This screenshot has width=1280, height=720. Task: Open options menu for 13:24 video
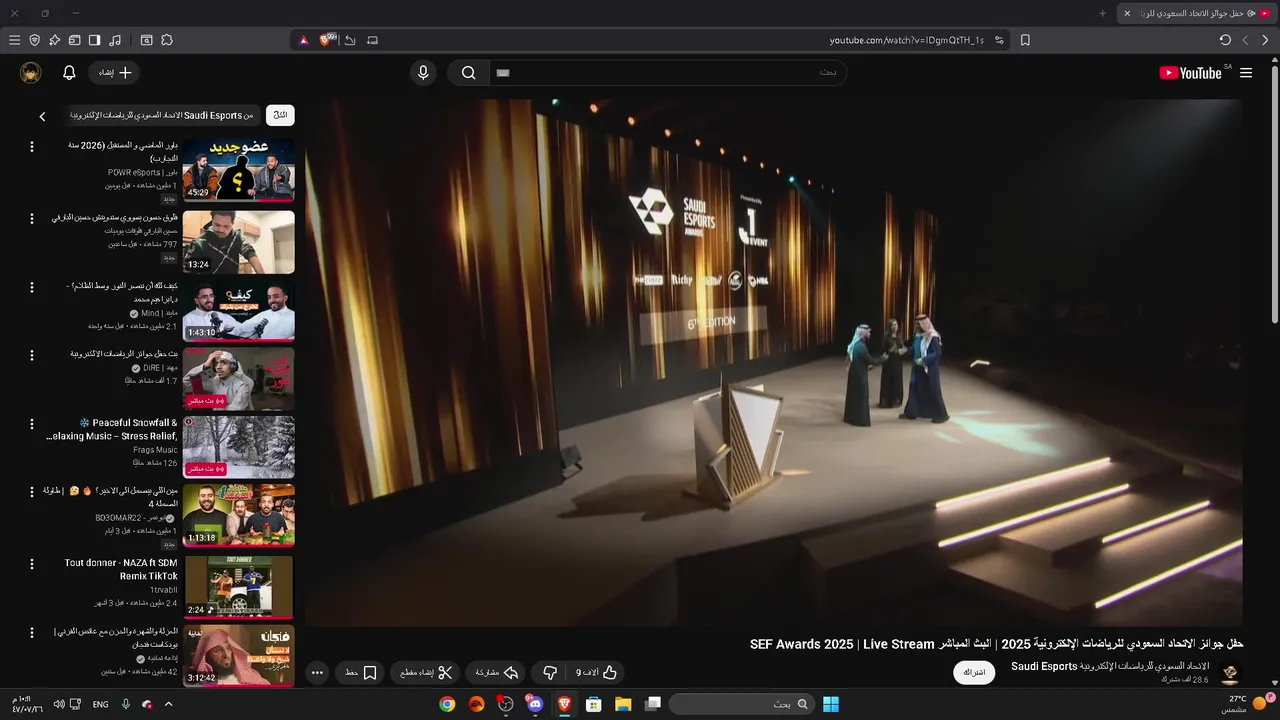pyautogui.click(x=31, y=218)
